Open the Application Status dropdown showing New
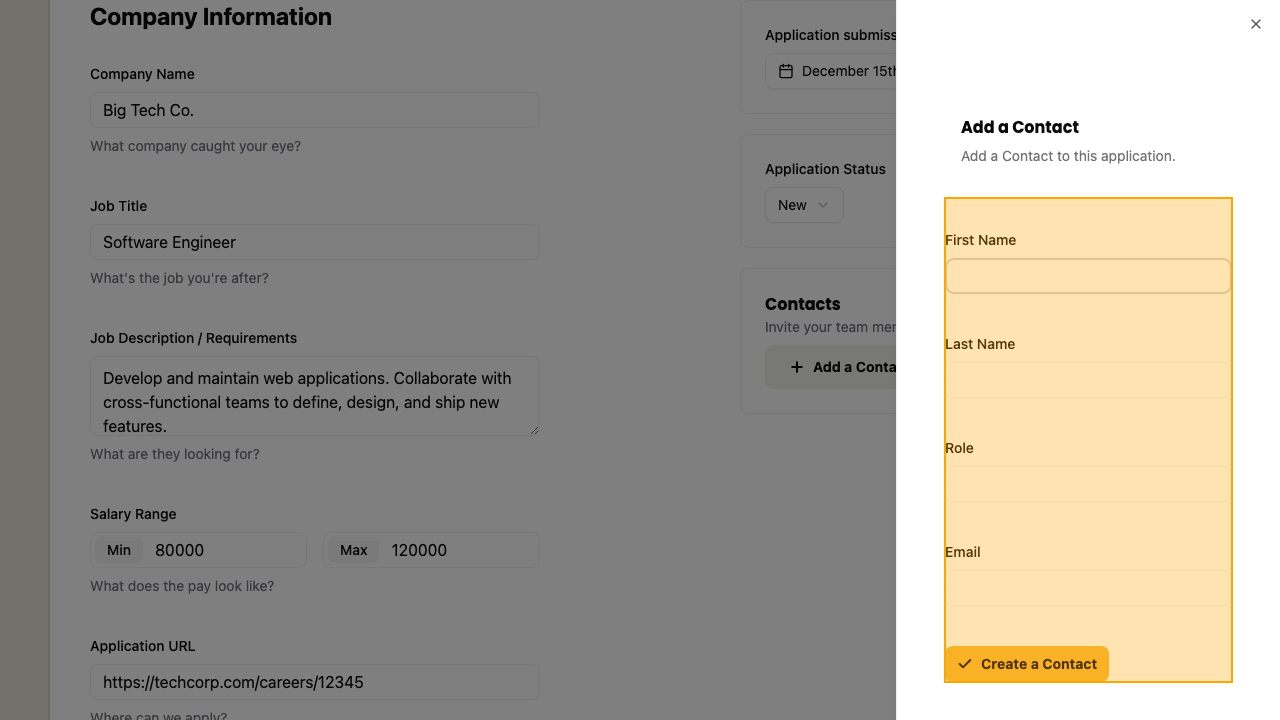 coord(803,205)
